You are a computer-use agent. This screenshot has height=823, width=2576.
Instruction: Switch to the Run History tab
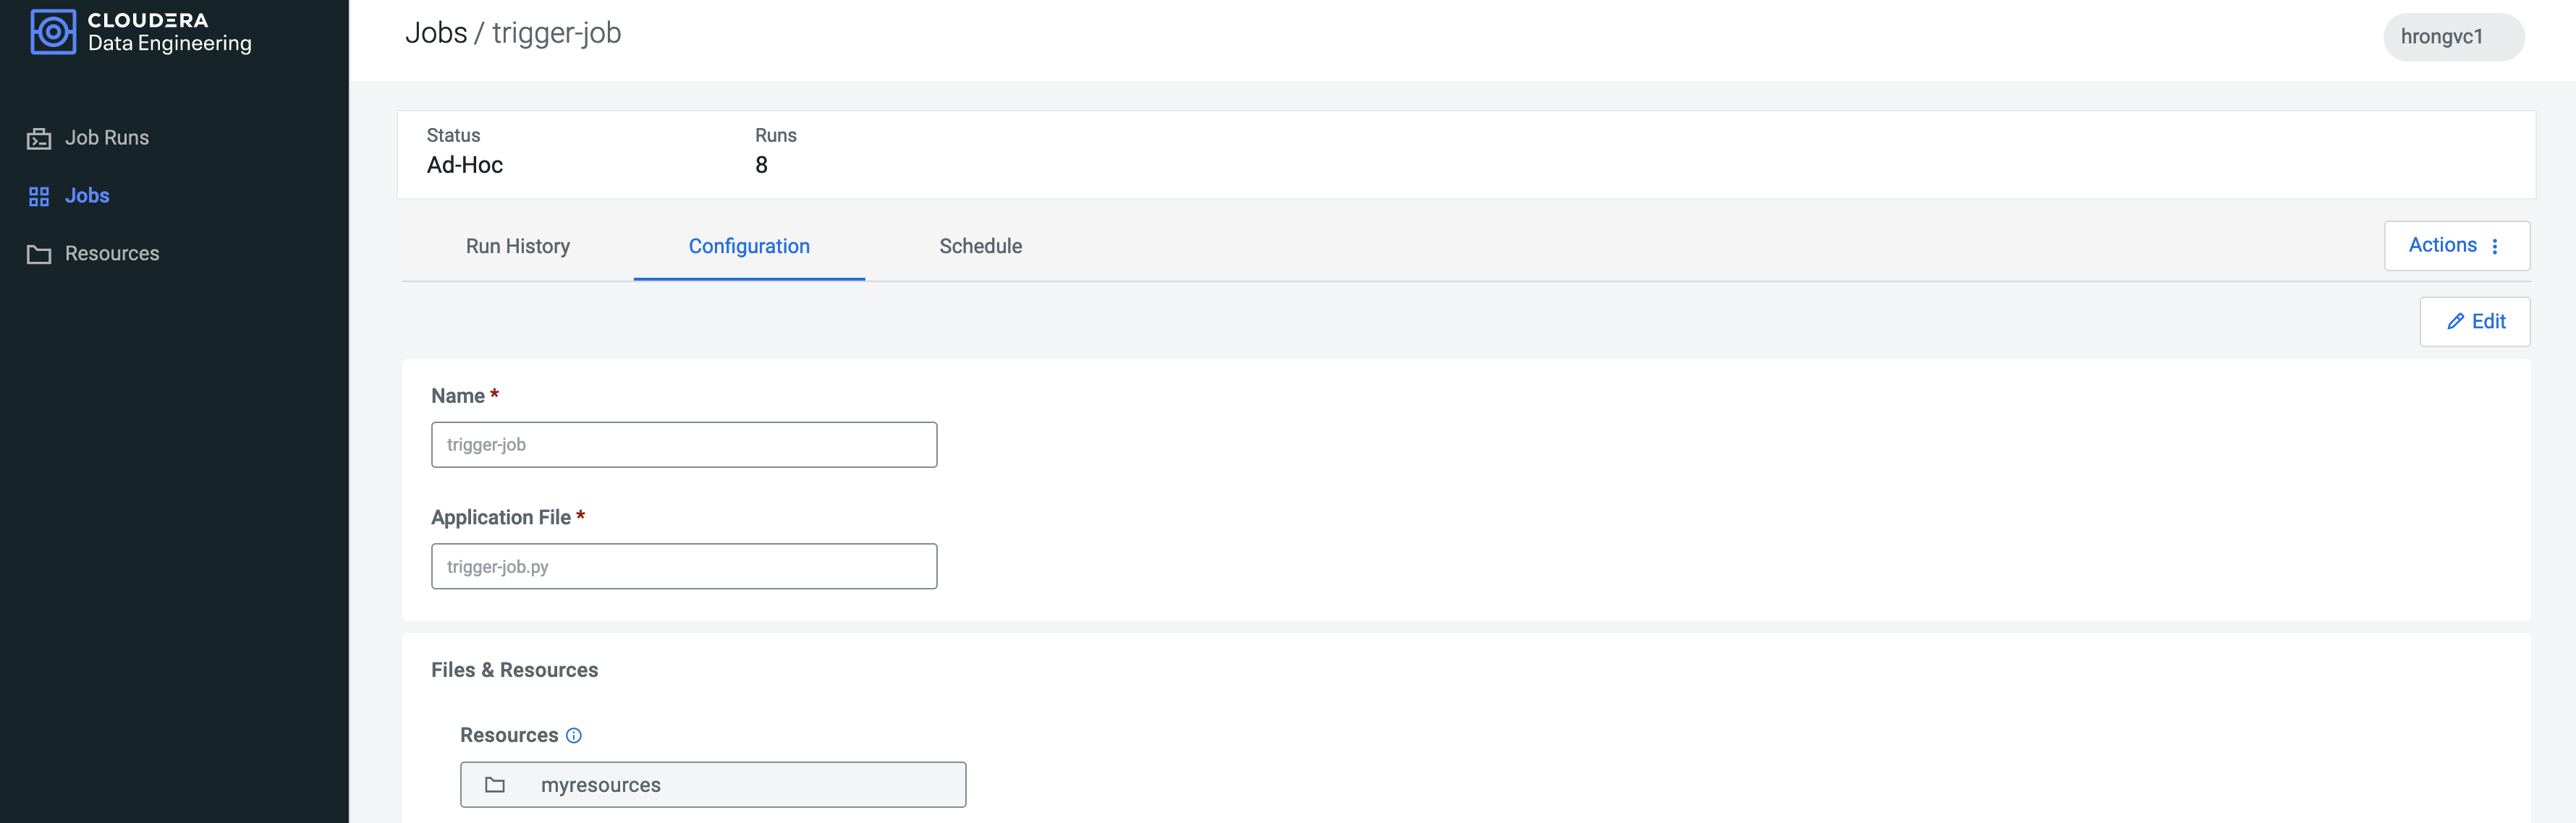(x=517, y=246)
